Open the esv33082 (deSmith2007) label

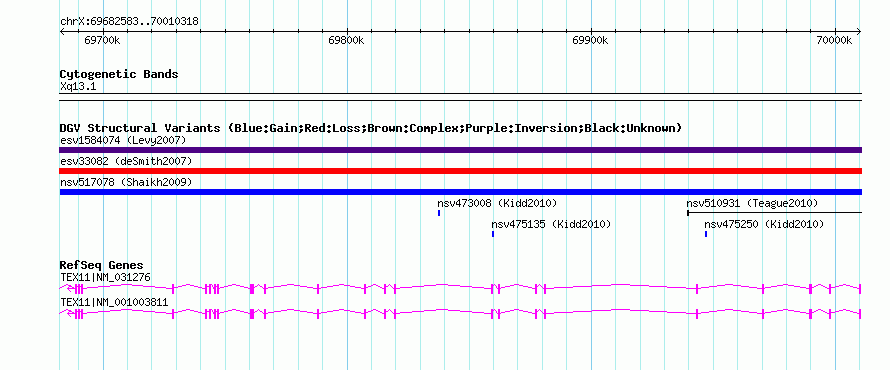tap(126, 161)
